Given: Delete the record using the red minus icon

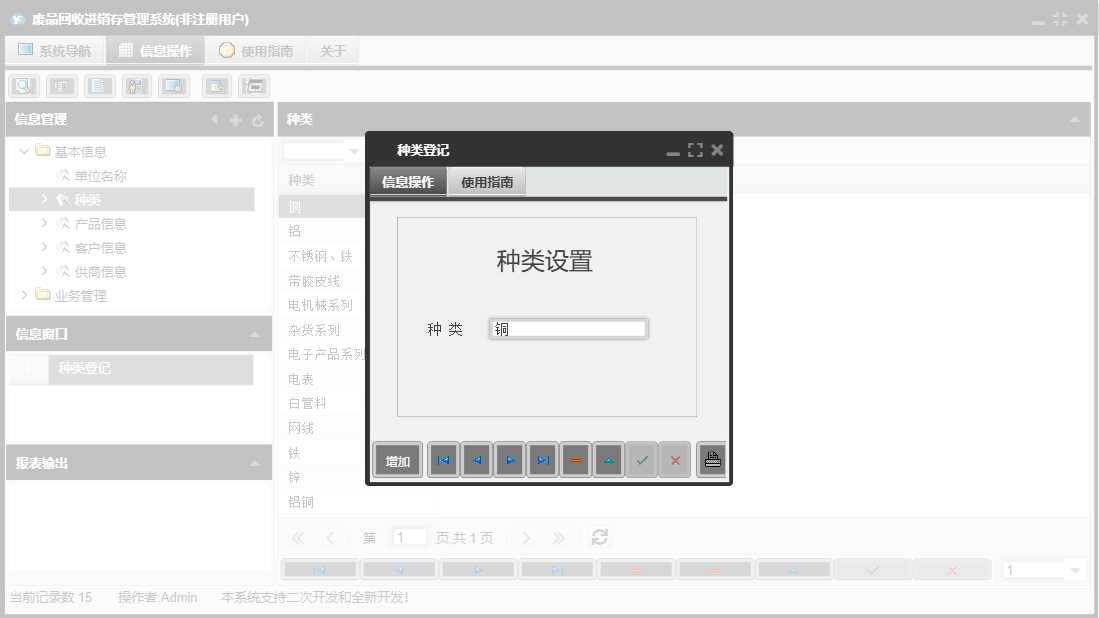Looking at the screenshot, I should [576, 460].
